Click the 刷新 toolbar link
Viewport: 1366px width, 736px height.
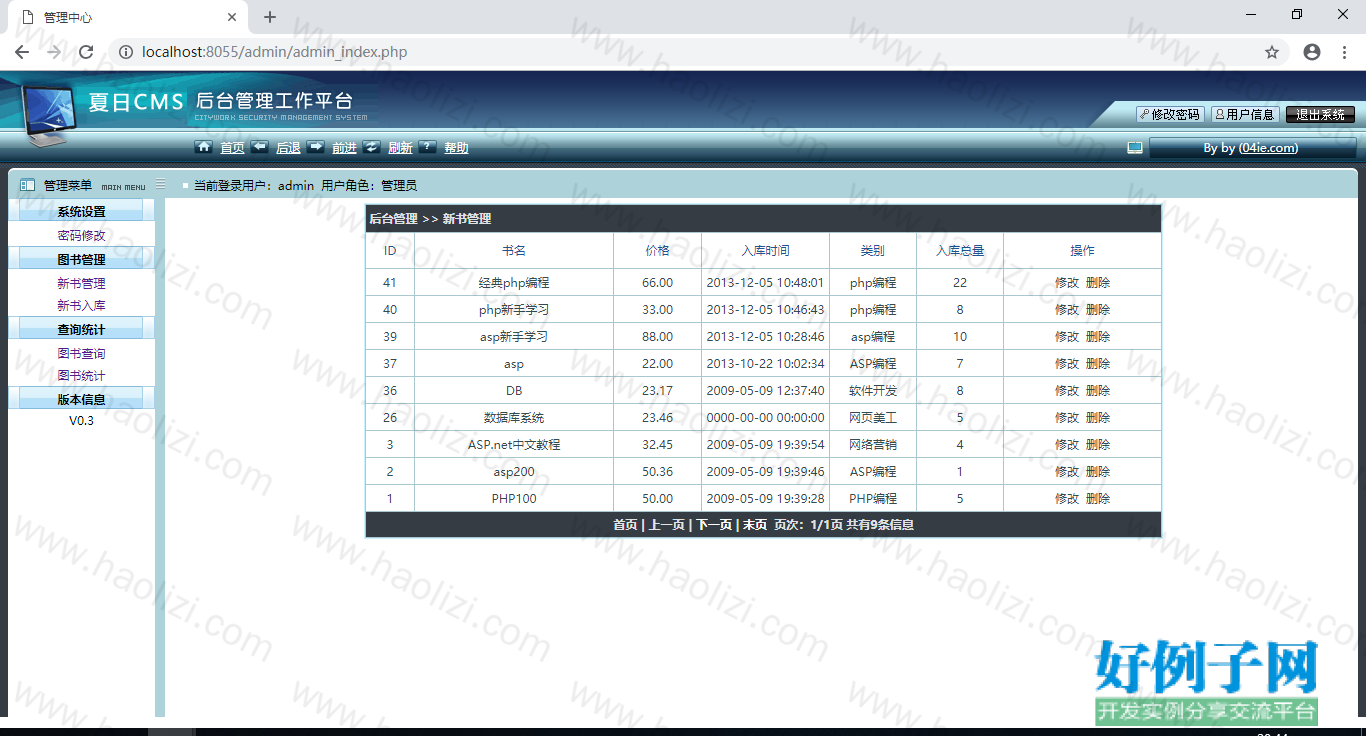pos(400,148)
